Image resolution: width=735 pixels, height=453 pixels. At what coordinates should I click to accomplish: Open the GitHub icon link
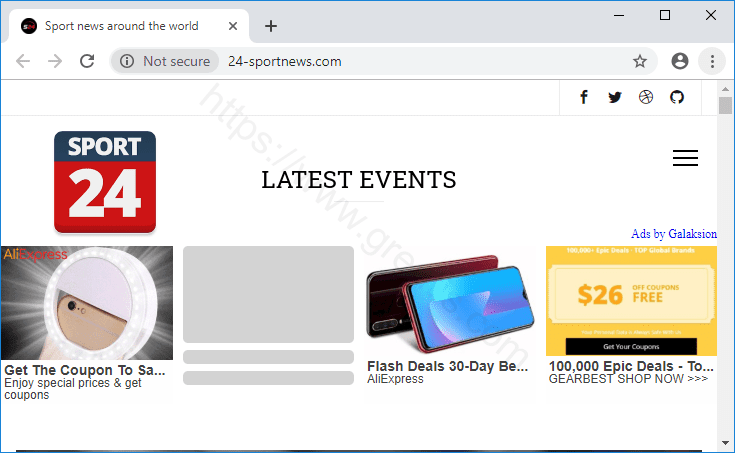click(x=676, y=97)
